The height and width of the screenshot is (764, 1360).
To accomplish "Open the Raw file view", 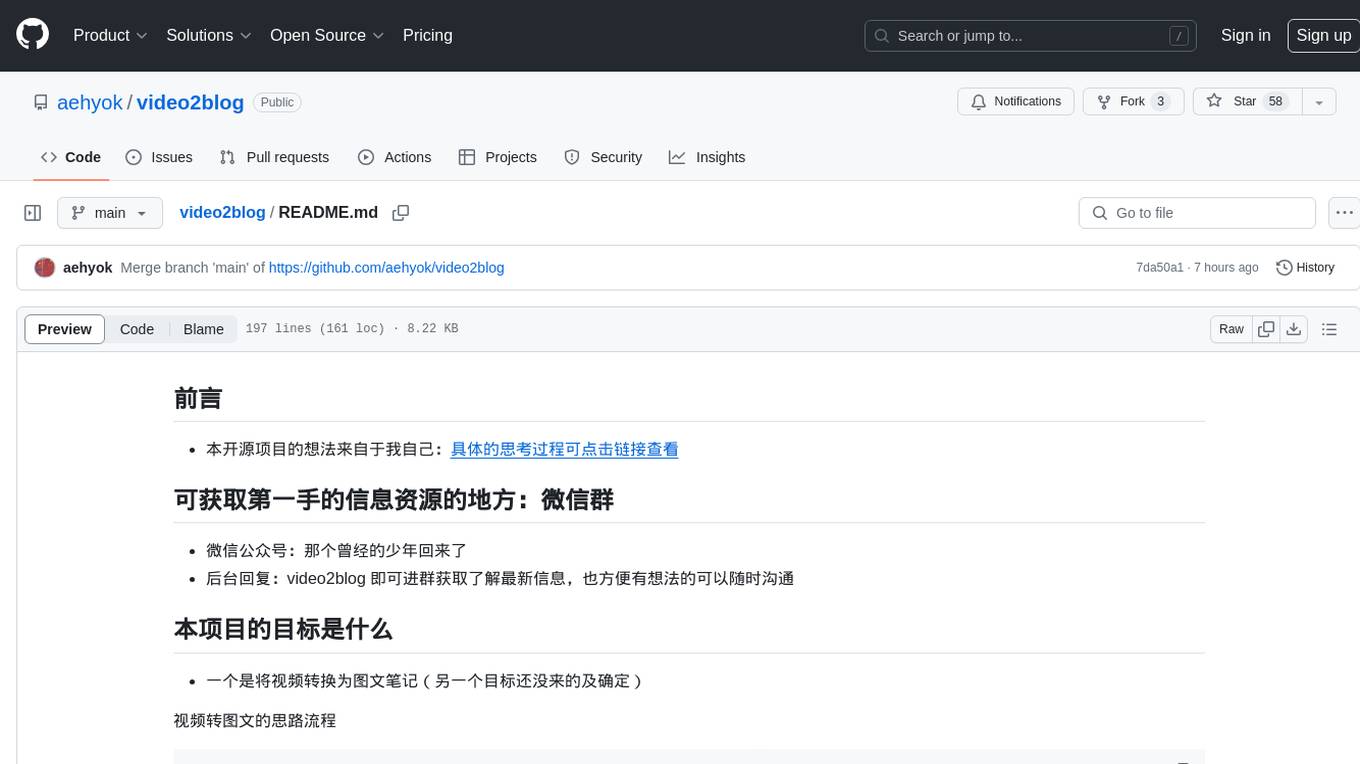I will pyautogui.click(x=1231, y=329).
